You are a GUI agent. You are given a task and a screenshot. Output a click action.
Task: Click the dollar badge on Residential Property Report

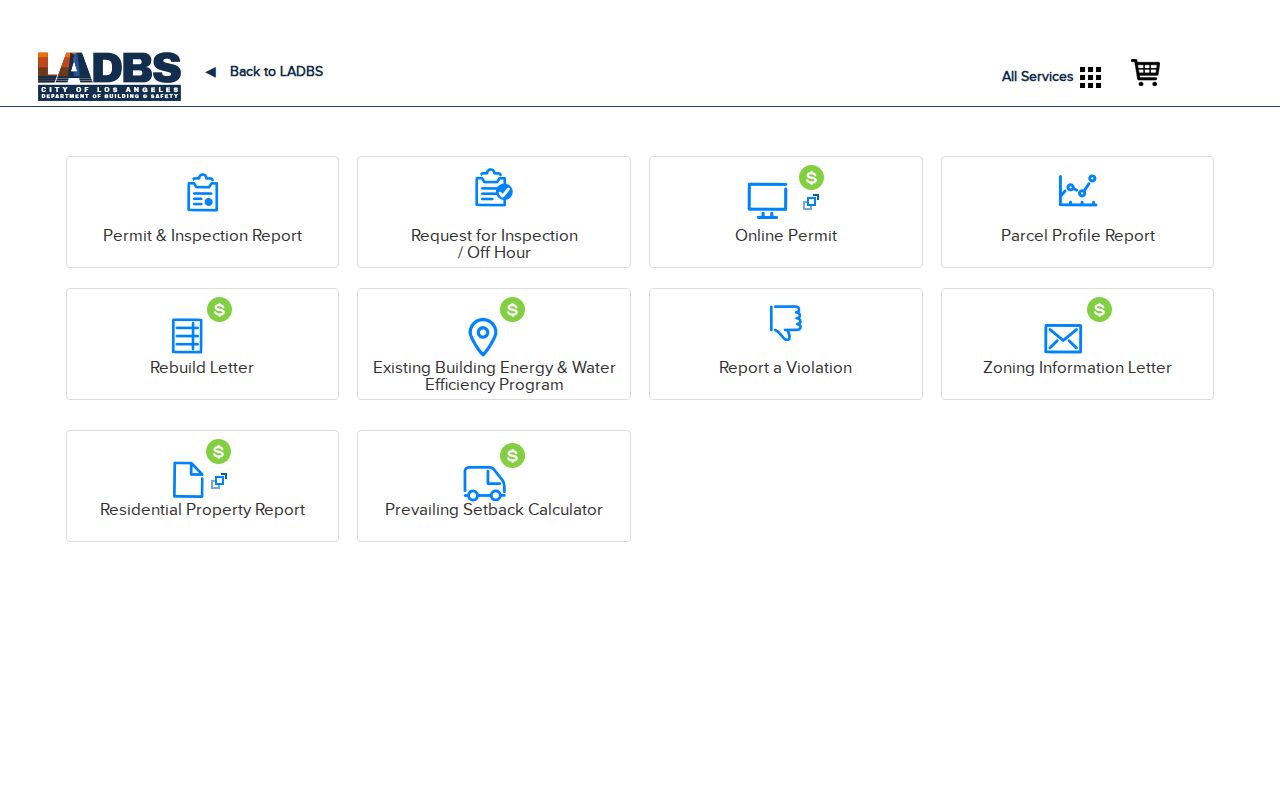pyautogui.click(x=218, y=452)
